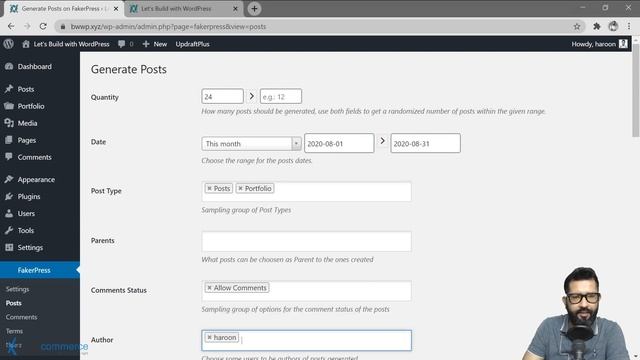Click the Appearance brush icon in sidebar
This screenshot has width=640, height=360.
click(x=9, y=179)
